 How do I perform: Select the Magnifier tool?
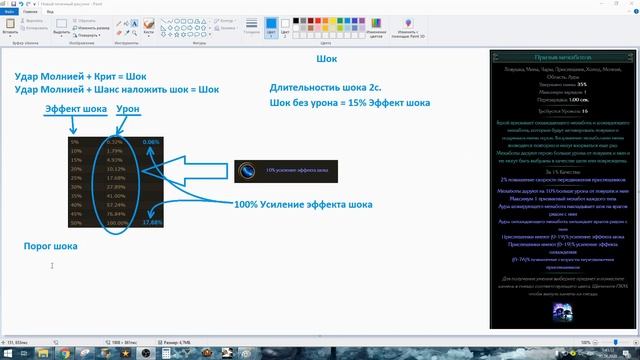[x=134, y=33]
